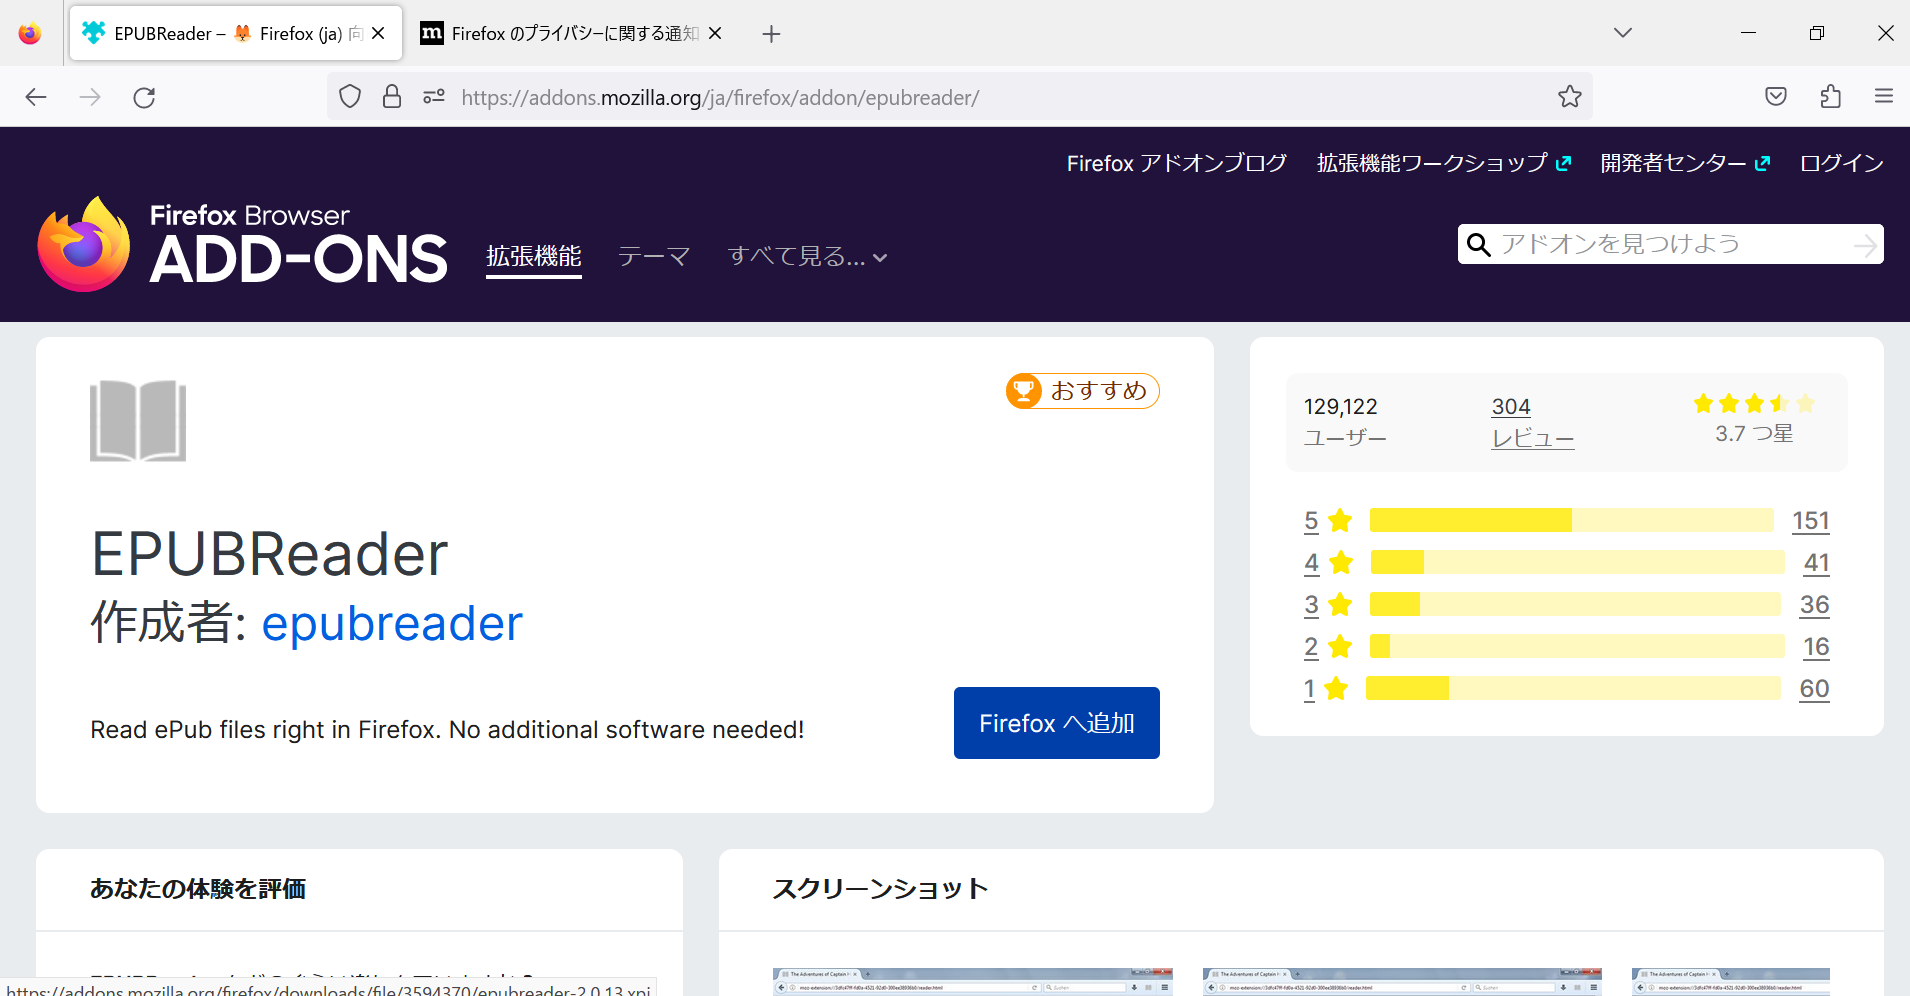Click the shield tracking protection icon
The width and height of the screenshot is (1910, 996).
[x=349, y=96]
